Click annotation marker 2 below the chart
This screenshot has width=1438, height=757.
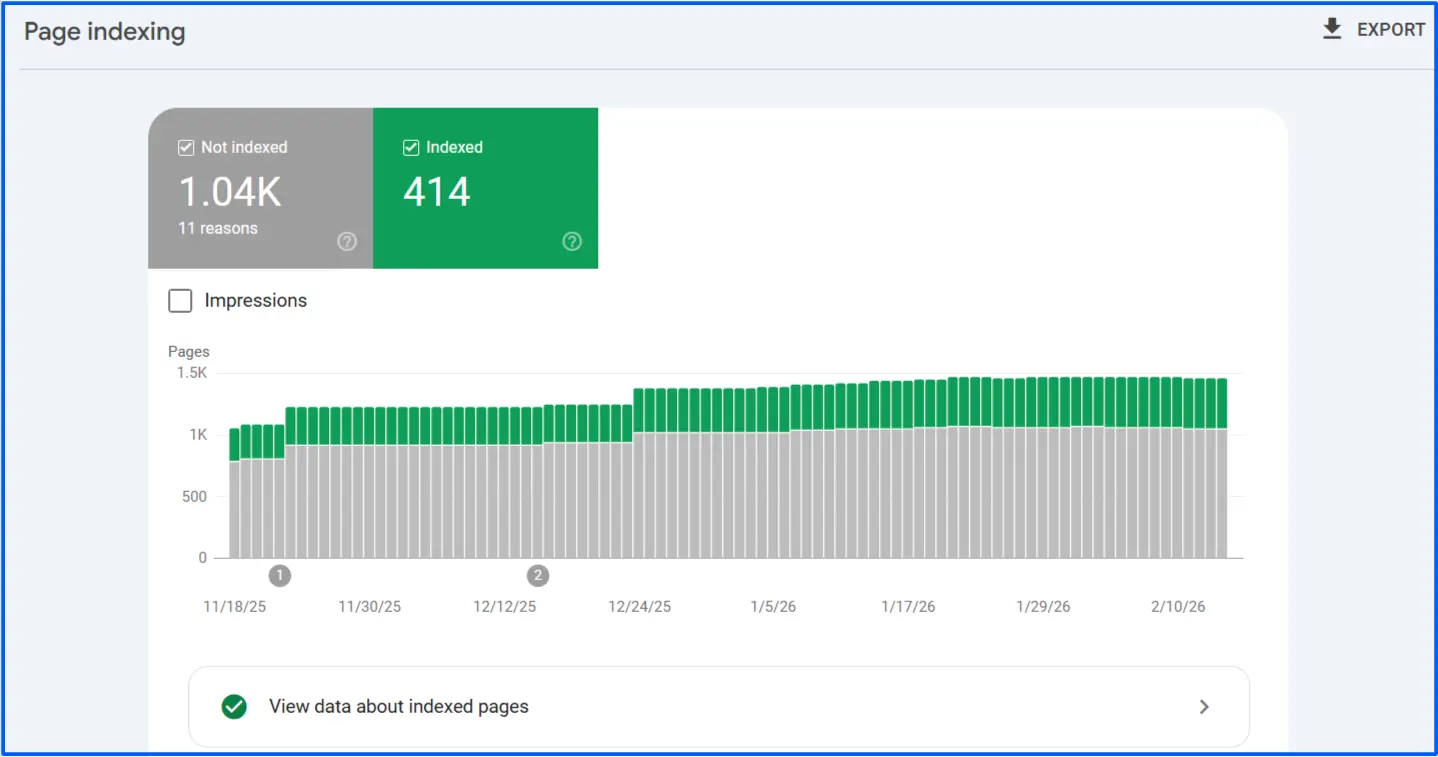[538, 575]
